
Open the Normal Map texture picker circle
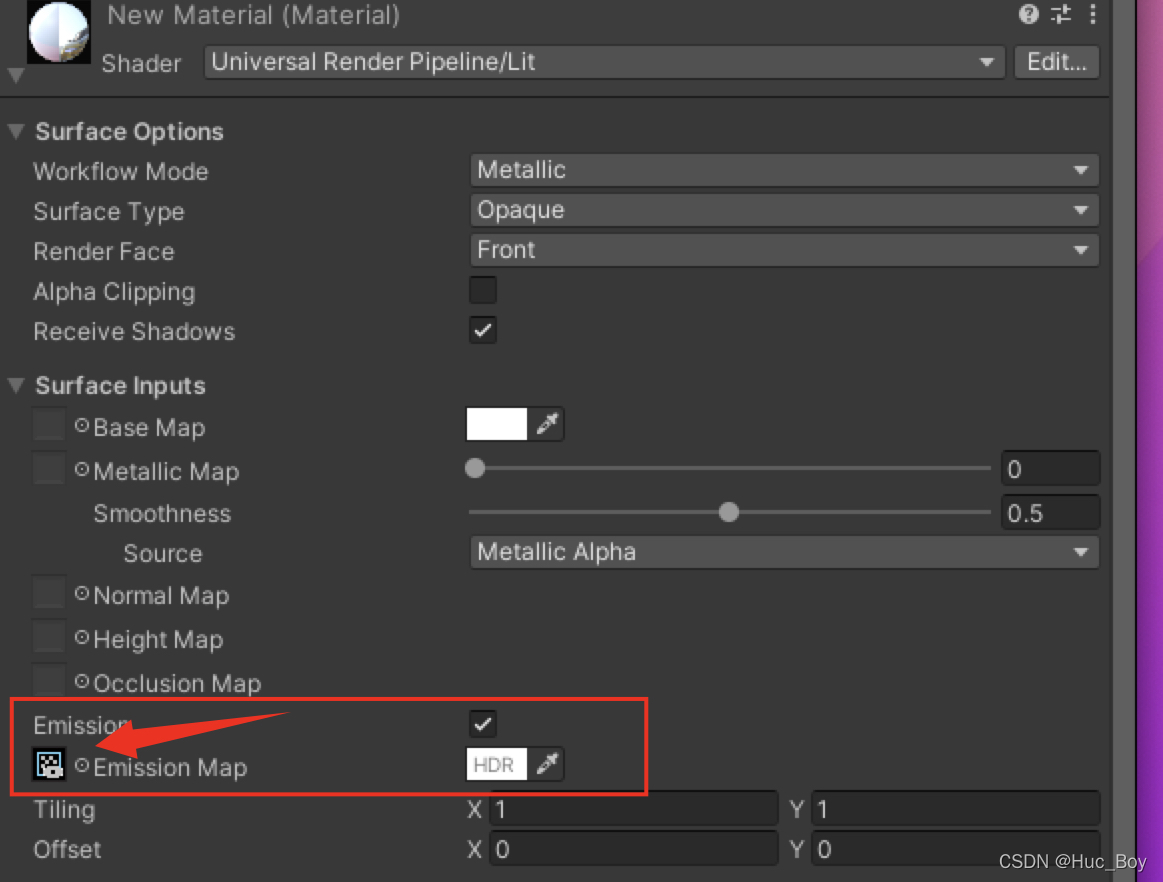(x=82, y=593)
